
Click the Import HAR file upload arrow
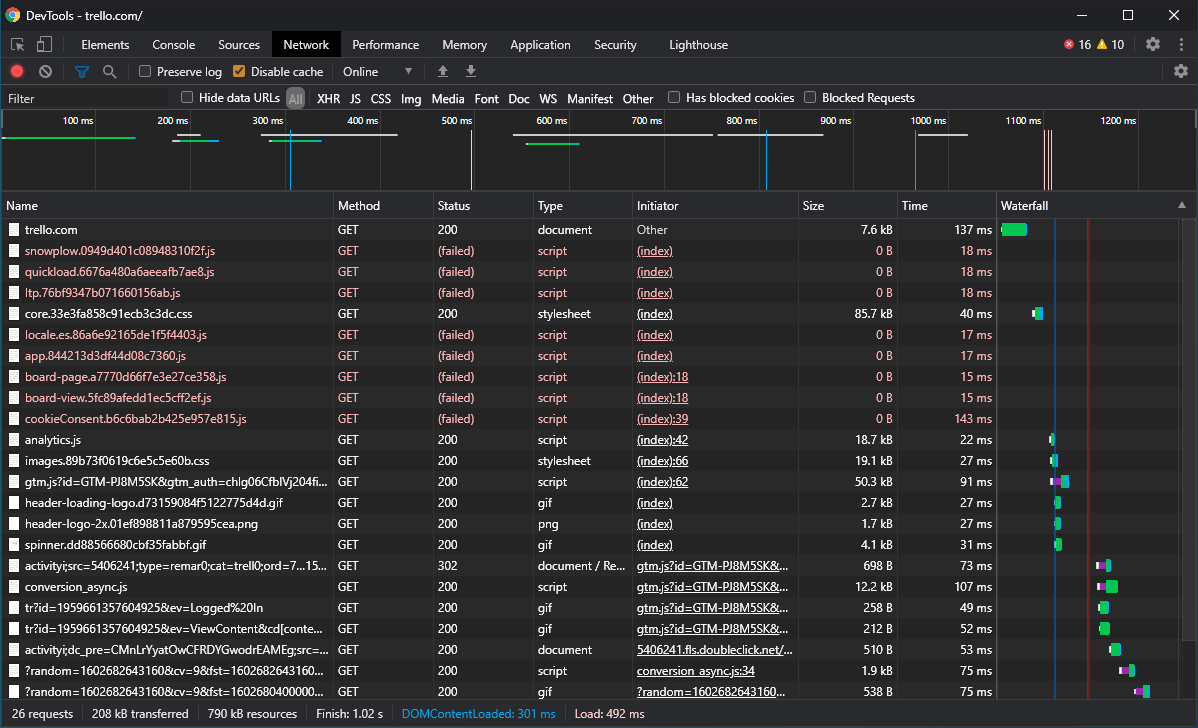coord(442,71)
